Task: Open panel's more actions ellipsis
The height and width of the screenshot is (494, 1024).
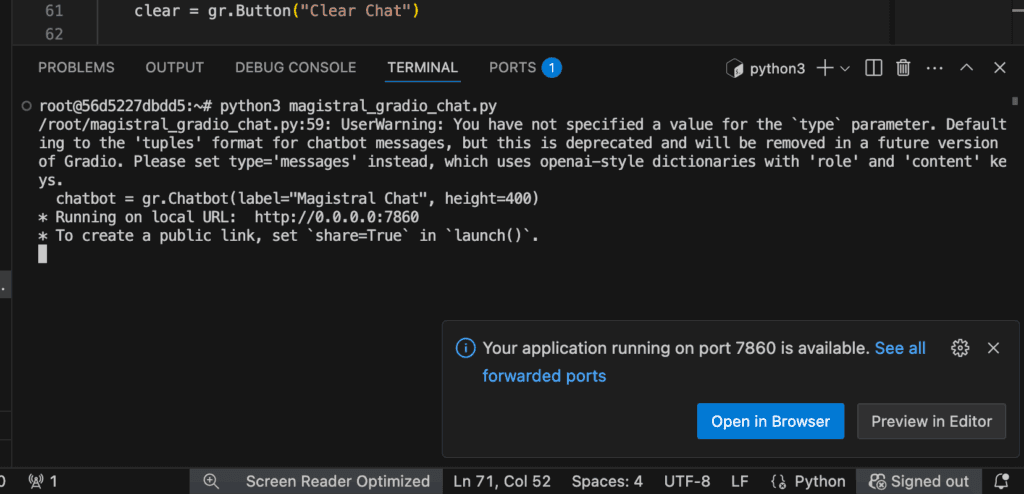Action: [935, 68]
